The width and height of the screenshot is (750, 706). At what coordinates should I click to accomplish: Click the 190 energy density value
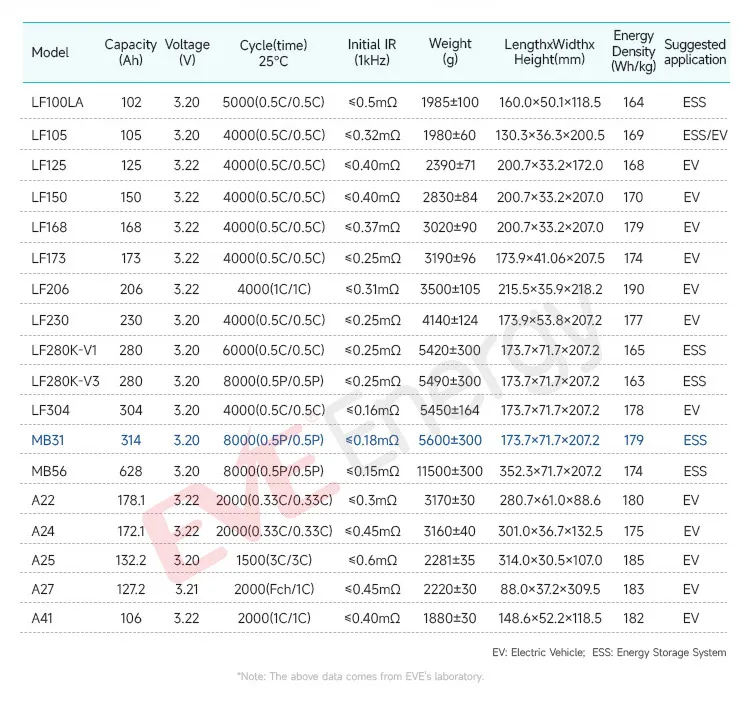[x=633, y=289]
